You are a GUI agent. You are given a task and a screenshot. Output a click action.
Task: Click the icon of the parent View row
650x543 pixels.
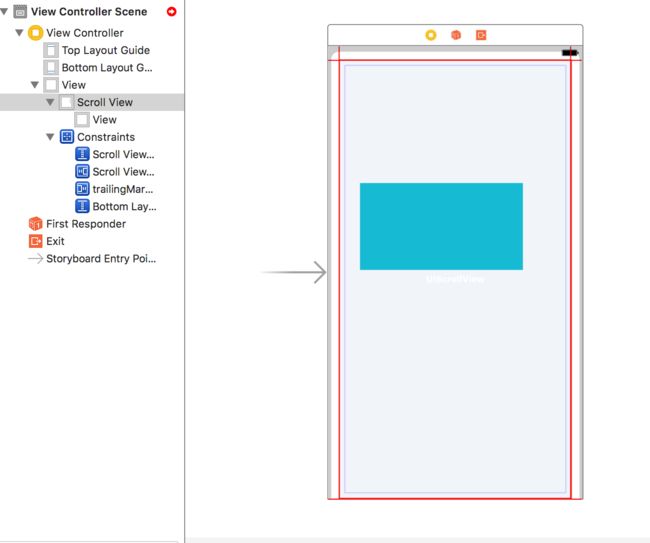51,85
